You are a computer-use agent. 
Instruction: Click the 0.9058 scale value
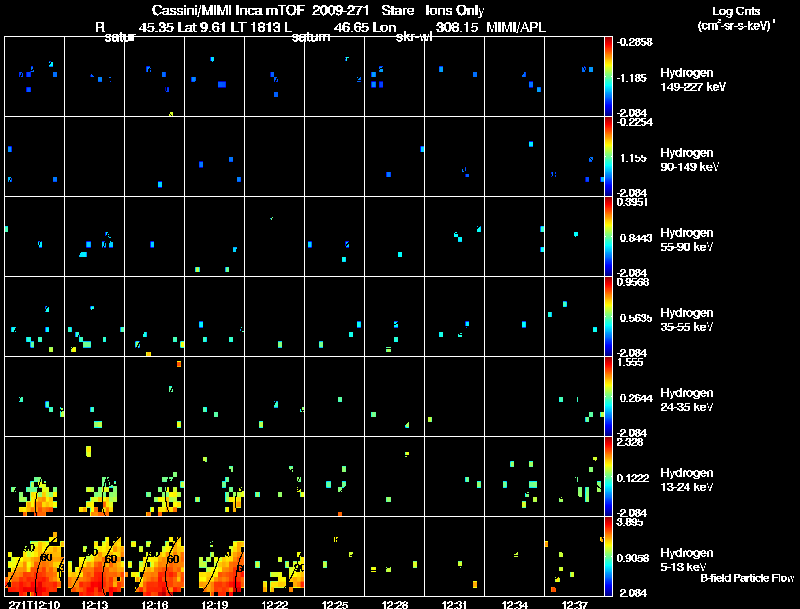point(633,558)
